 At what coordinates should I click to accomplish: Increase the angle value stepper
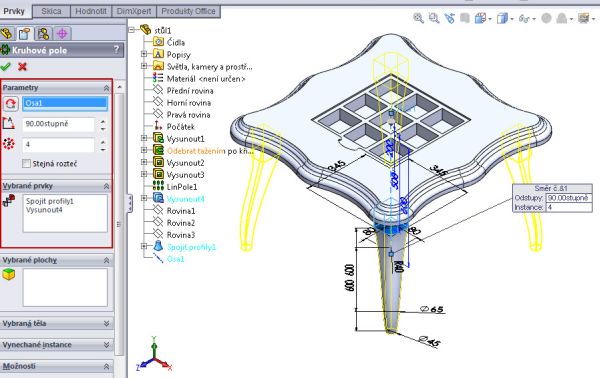coord(103,121)
